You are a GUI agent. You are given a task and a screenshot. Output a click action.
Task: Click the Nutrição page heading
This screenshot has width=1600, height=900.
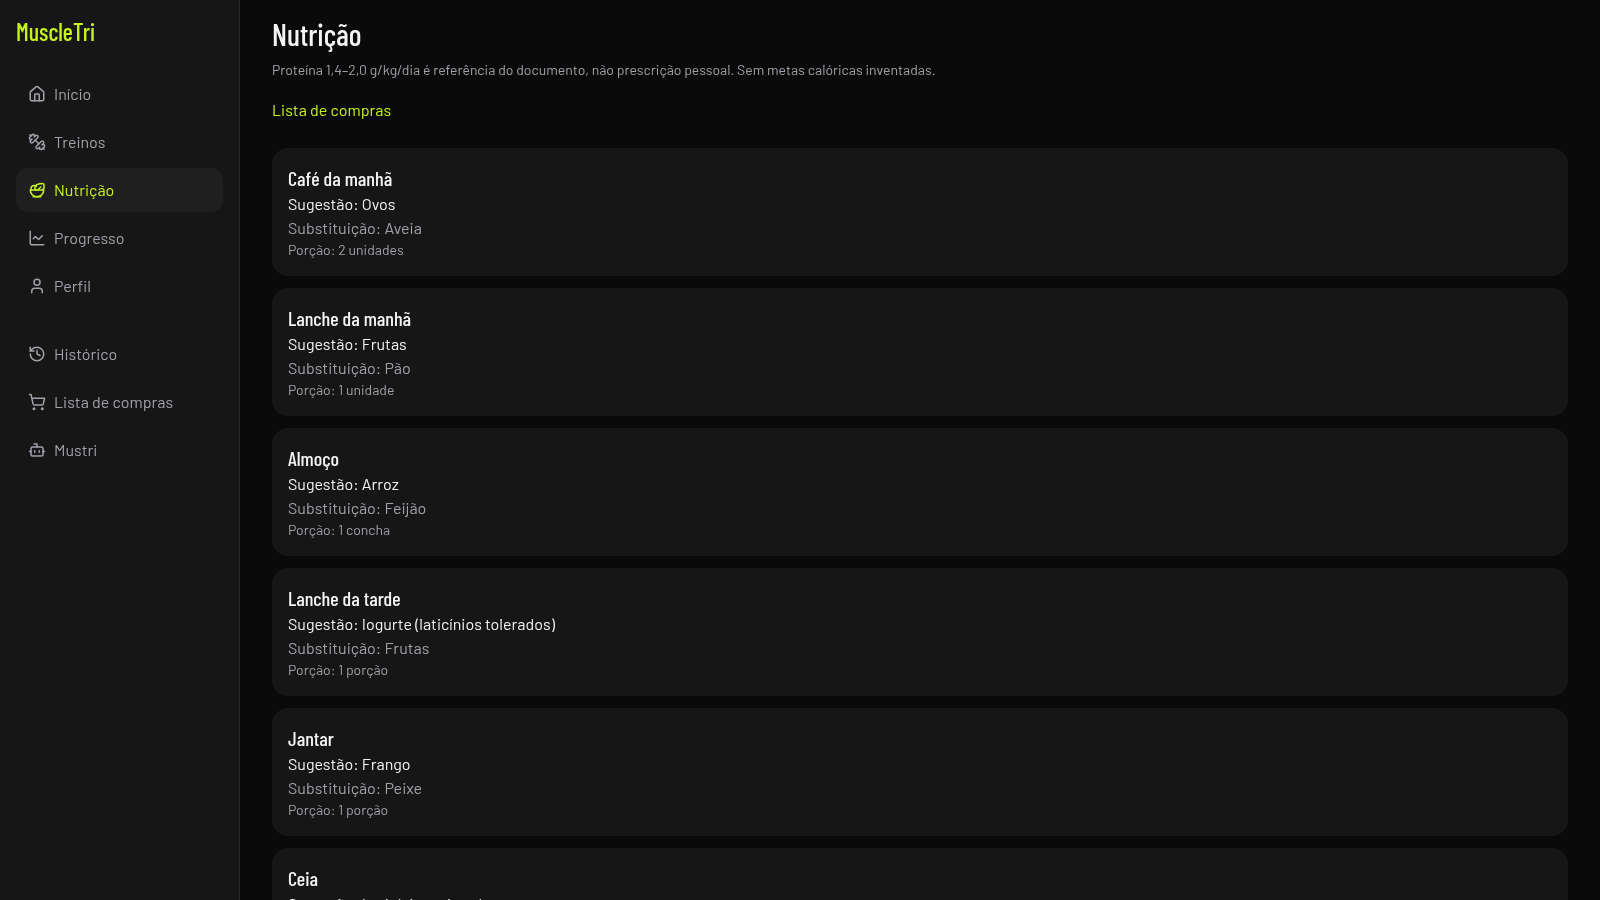tap(317, 36)
